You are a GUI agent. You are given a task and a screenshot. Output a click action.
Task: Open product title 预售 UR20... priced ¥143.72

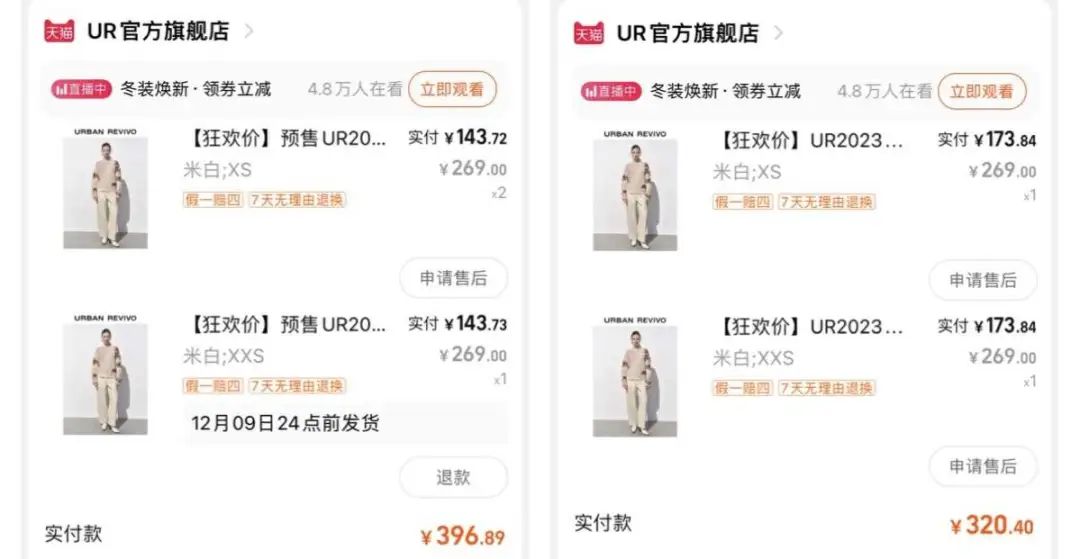point(286,138)
